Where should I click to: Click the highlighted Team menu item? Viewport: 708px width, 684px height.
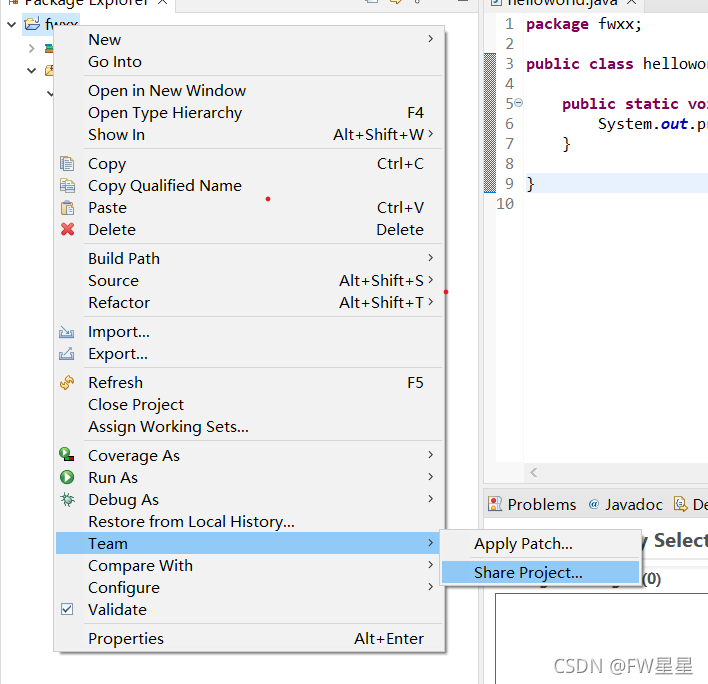tap(249, 543)
